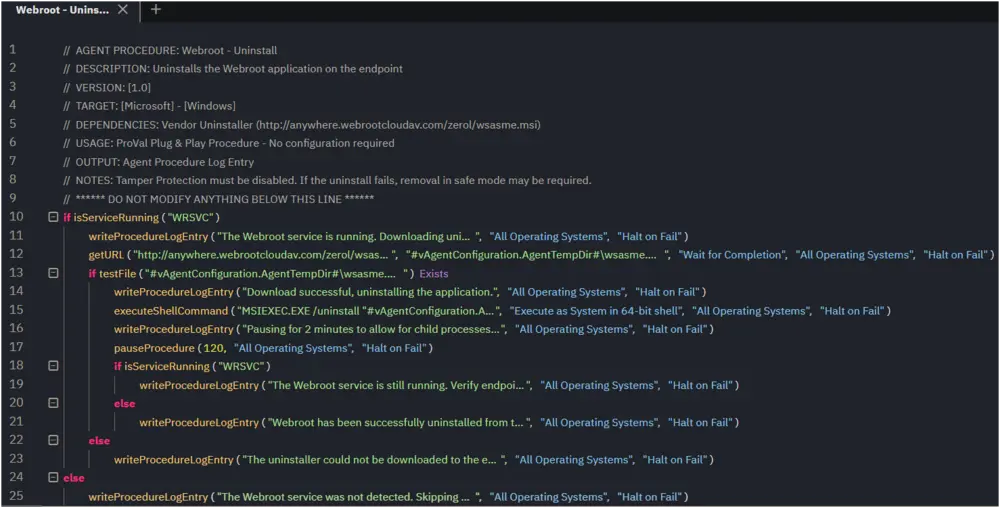
Task: Click the NOTES Tamper Protection comment
Action: point(327,180)
